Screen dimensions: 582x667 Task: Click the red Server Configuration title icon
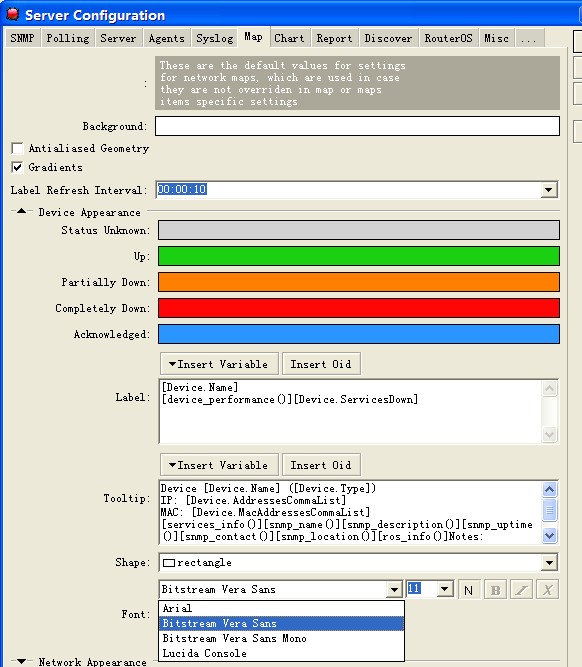tap(12, 14)
